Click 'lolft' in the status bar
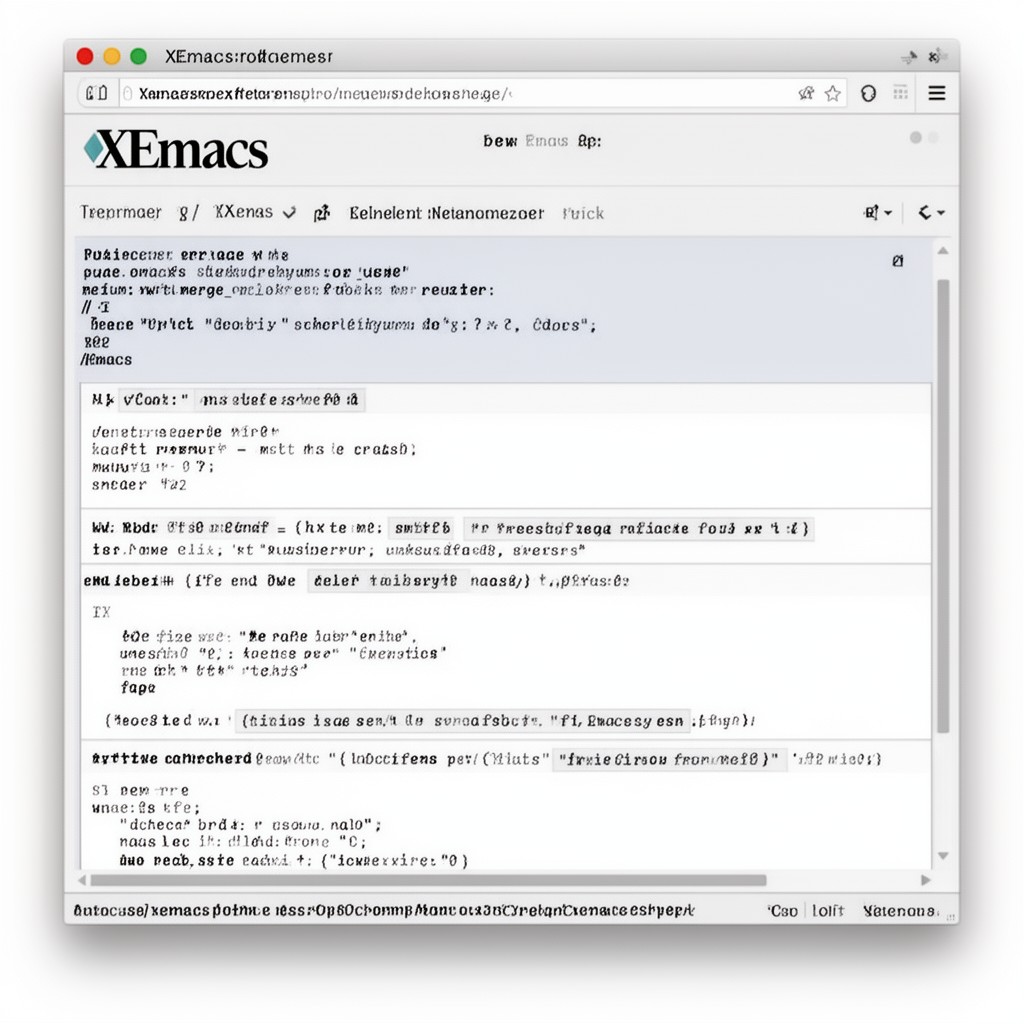The width and height of the screenshot is (1024, 1024). point(828,911)
